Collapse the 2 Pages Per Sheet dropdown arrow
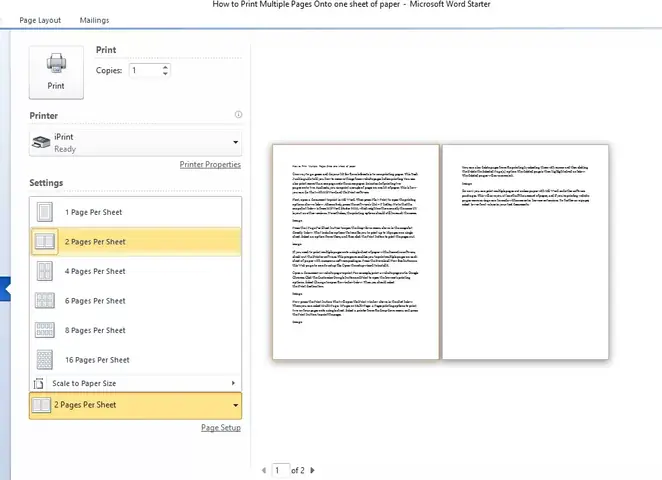This screenshot has height=480, width=662. pos(236,405)
